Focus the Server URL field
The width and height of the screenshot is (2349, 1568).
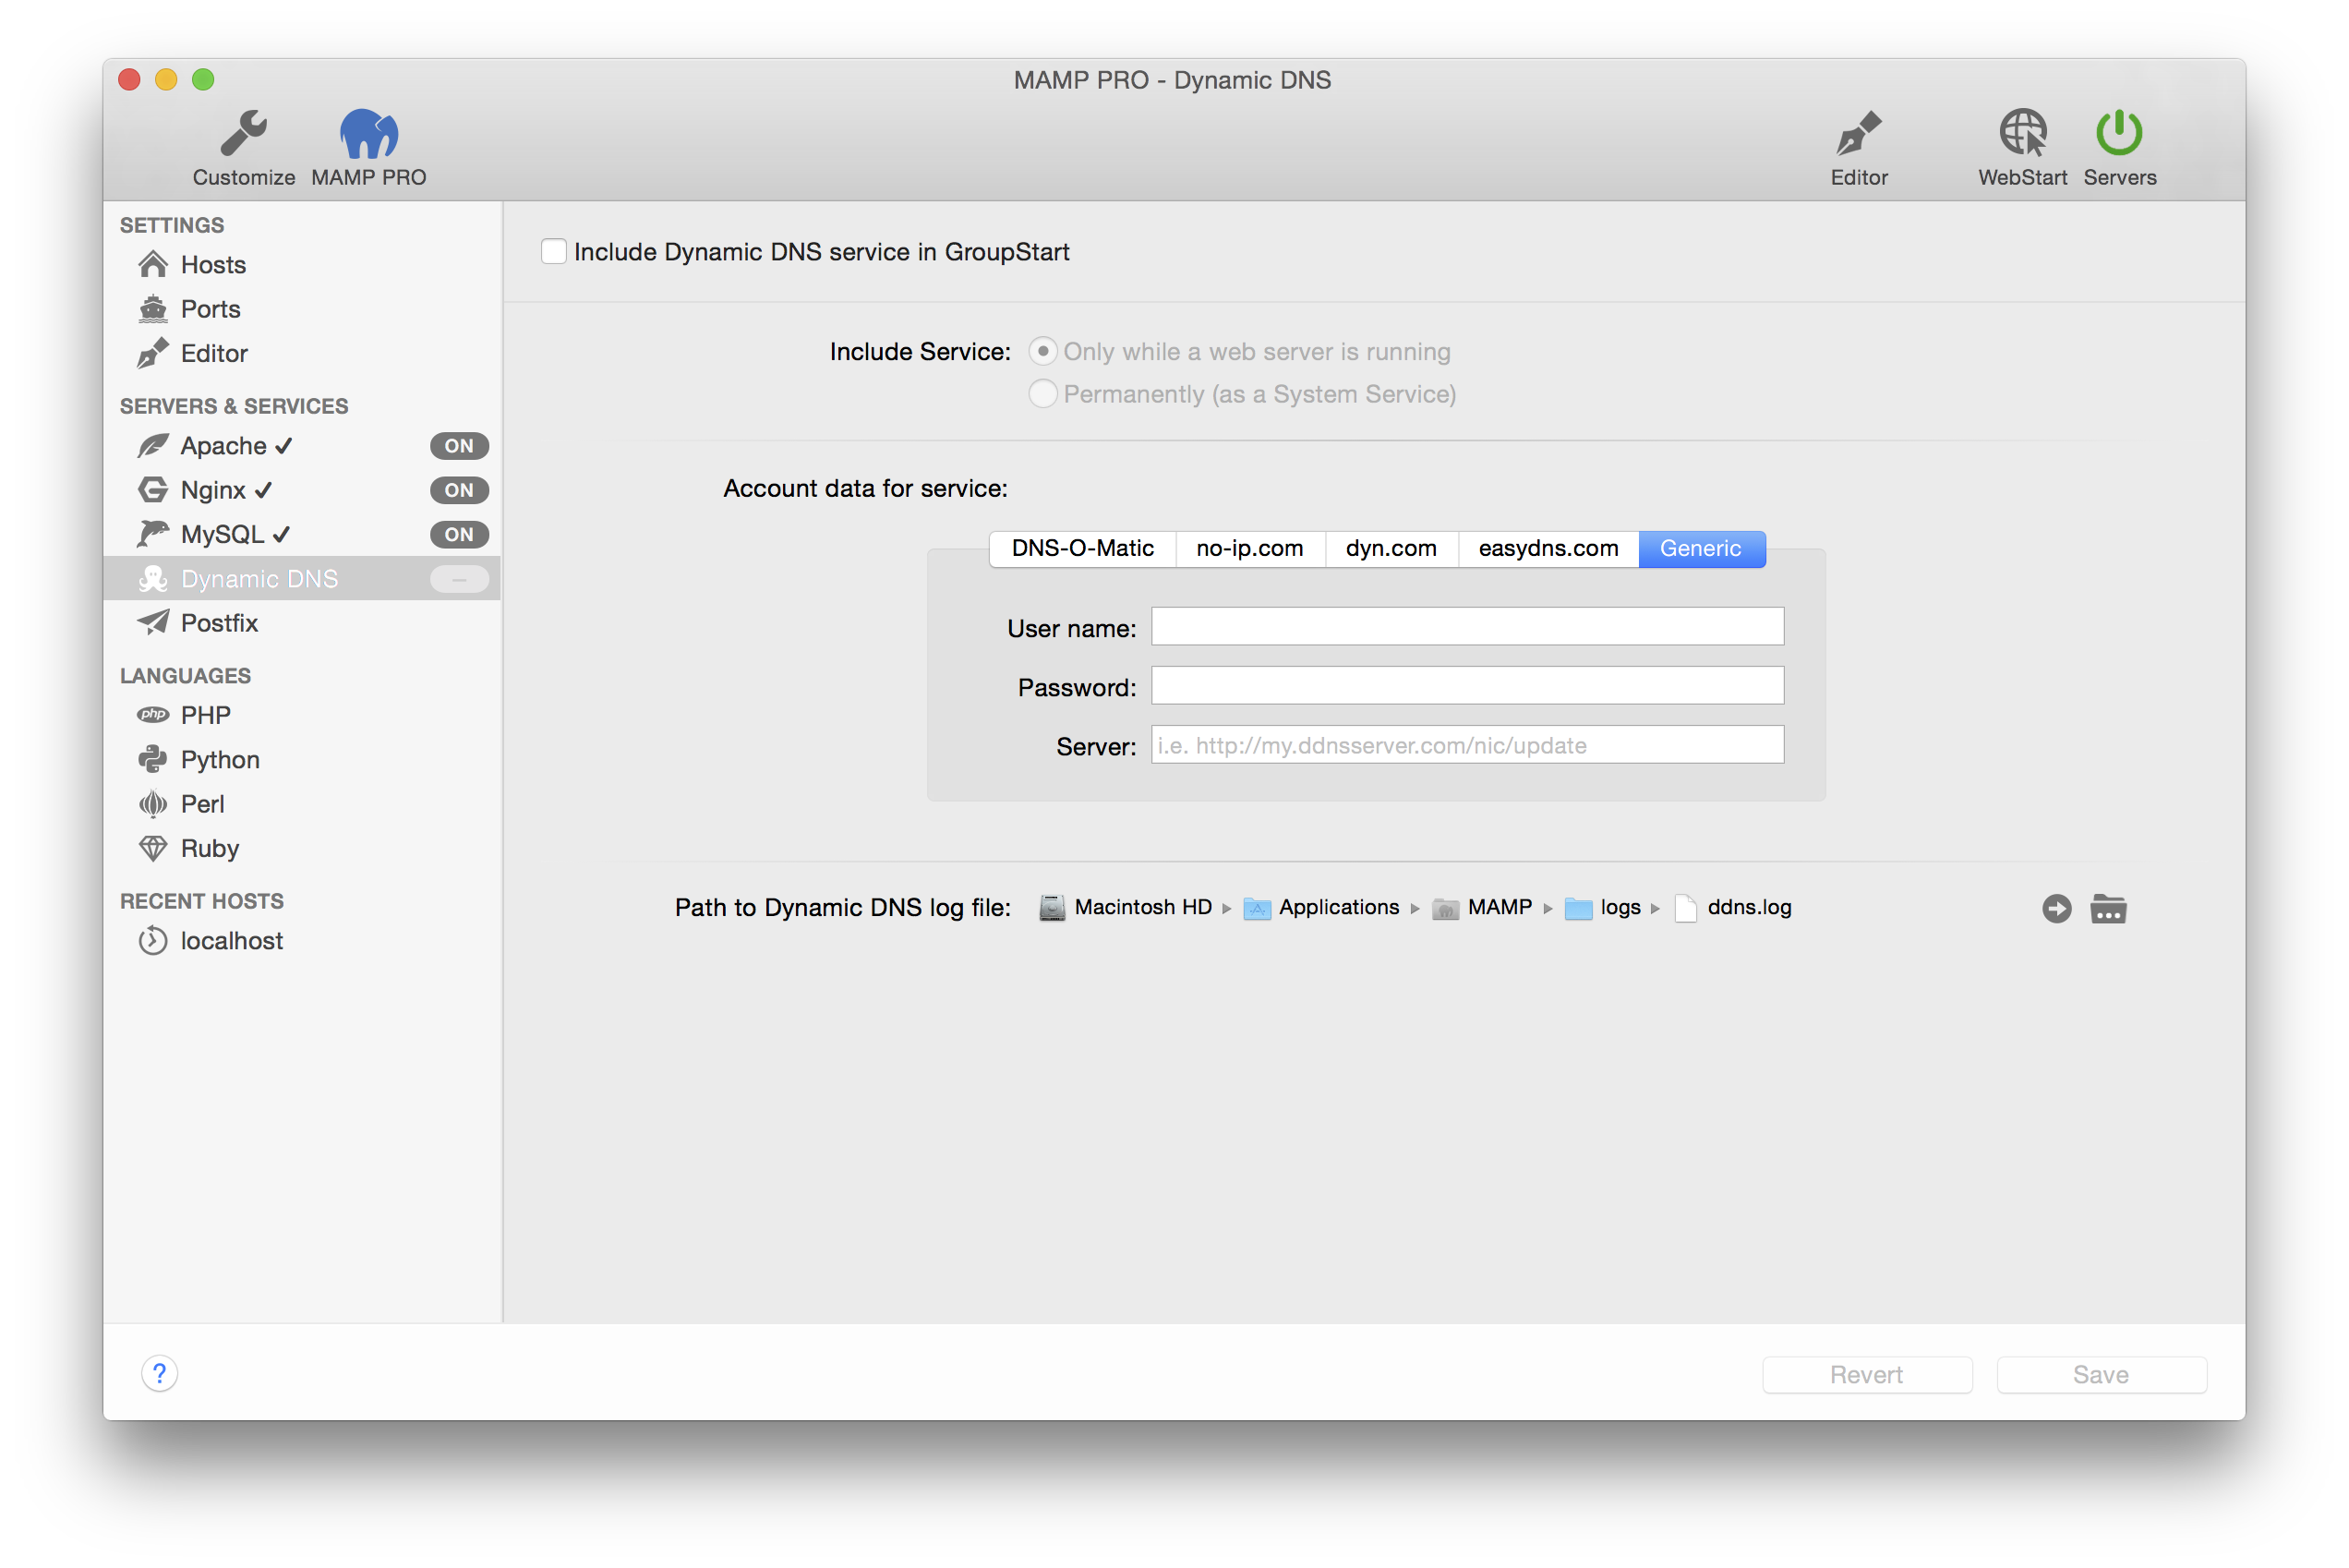coord(1467,745)
